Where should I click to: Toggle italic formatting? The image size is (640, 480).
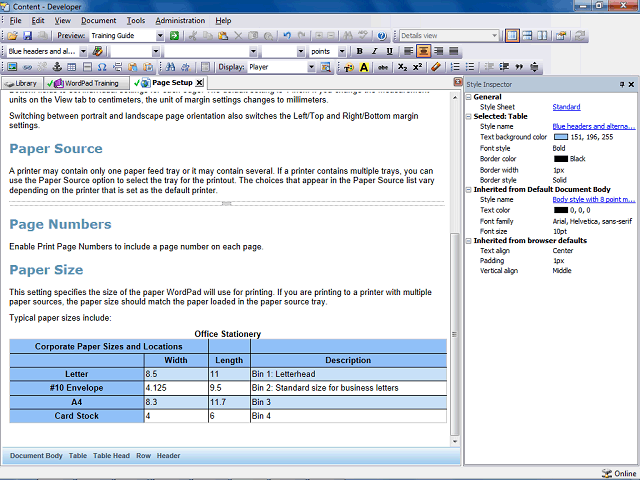tap(374, 51)
